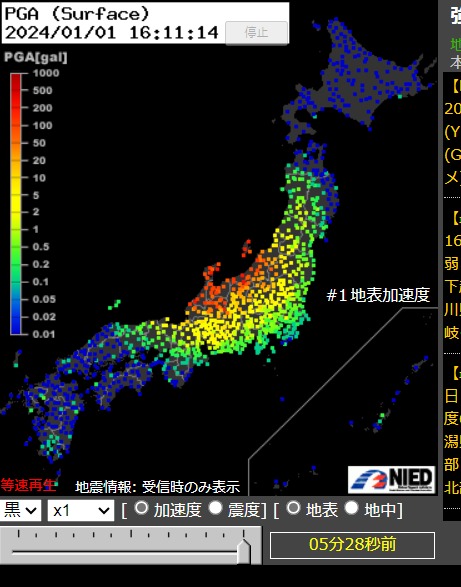The image size is (461, 587).
Task: Select the 地中 radio button
Action: [351, 508]
